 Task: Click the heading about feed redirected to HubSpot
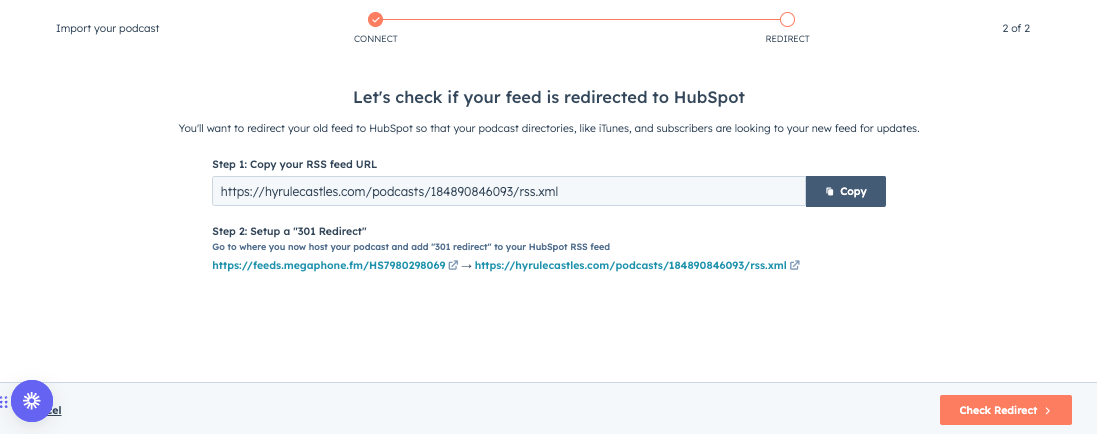548,97
